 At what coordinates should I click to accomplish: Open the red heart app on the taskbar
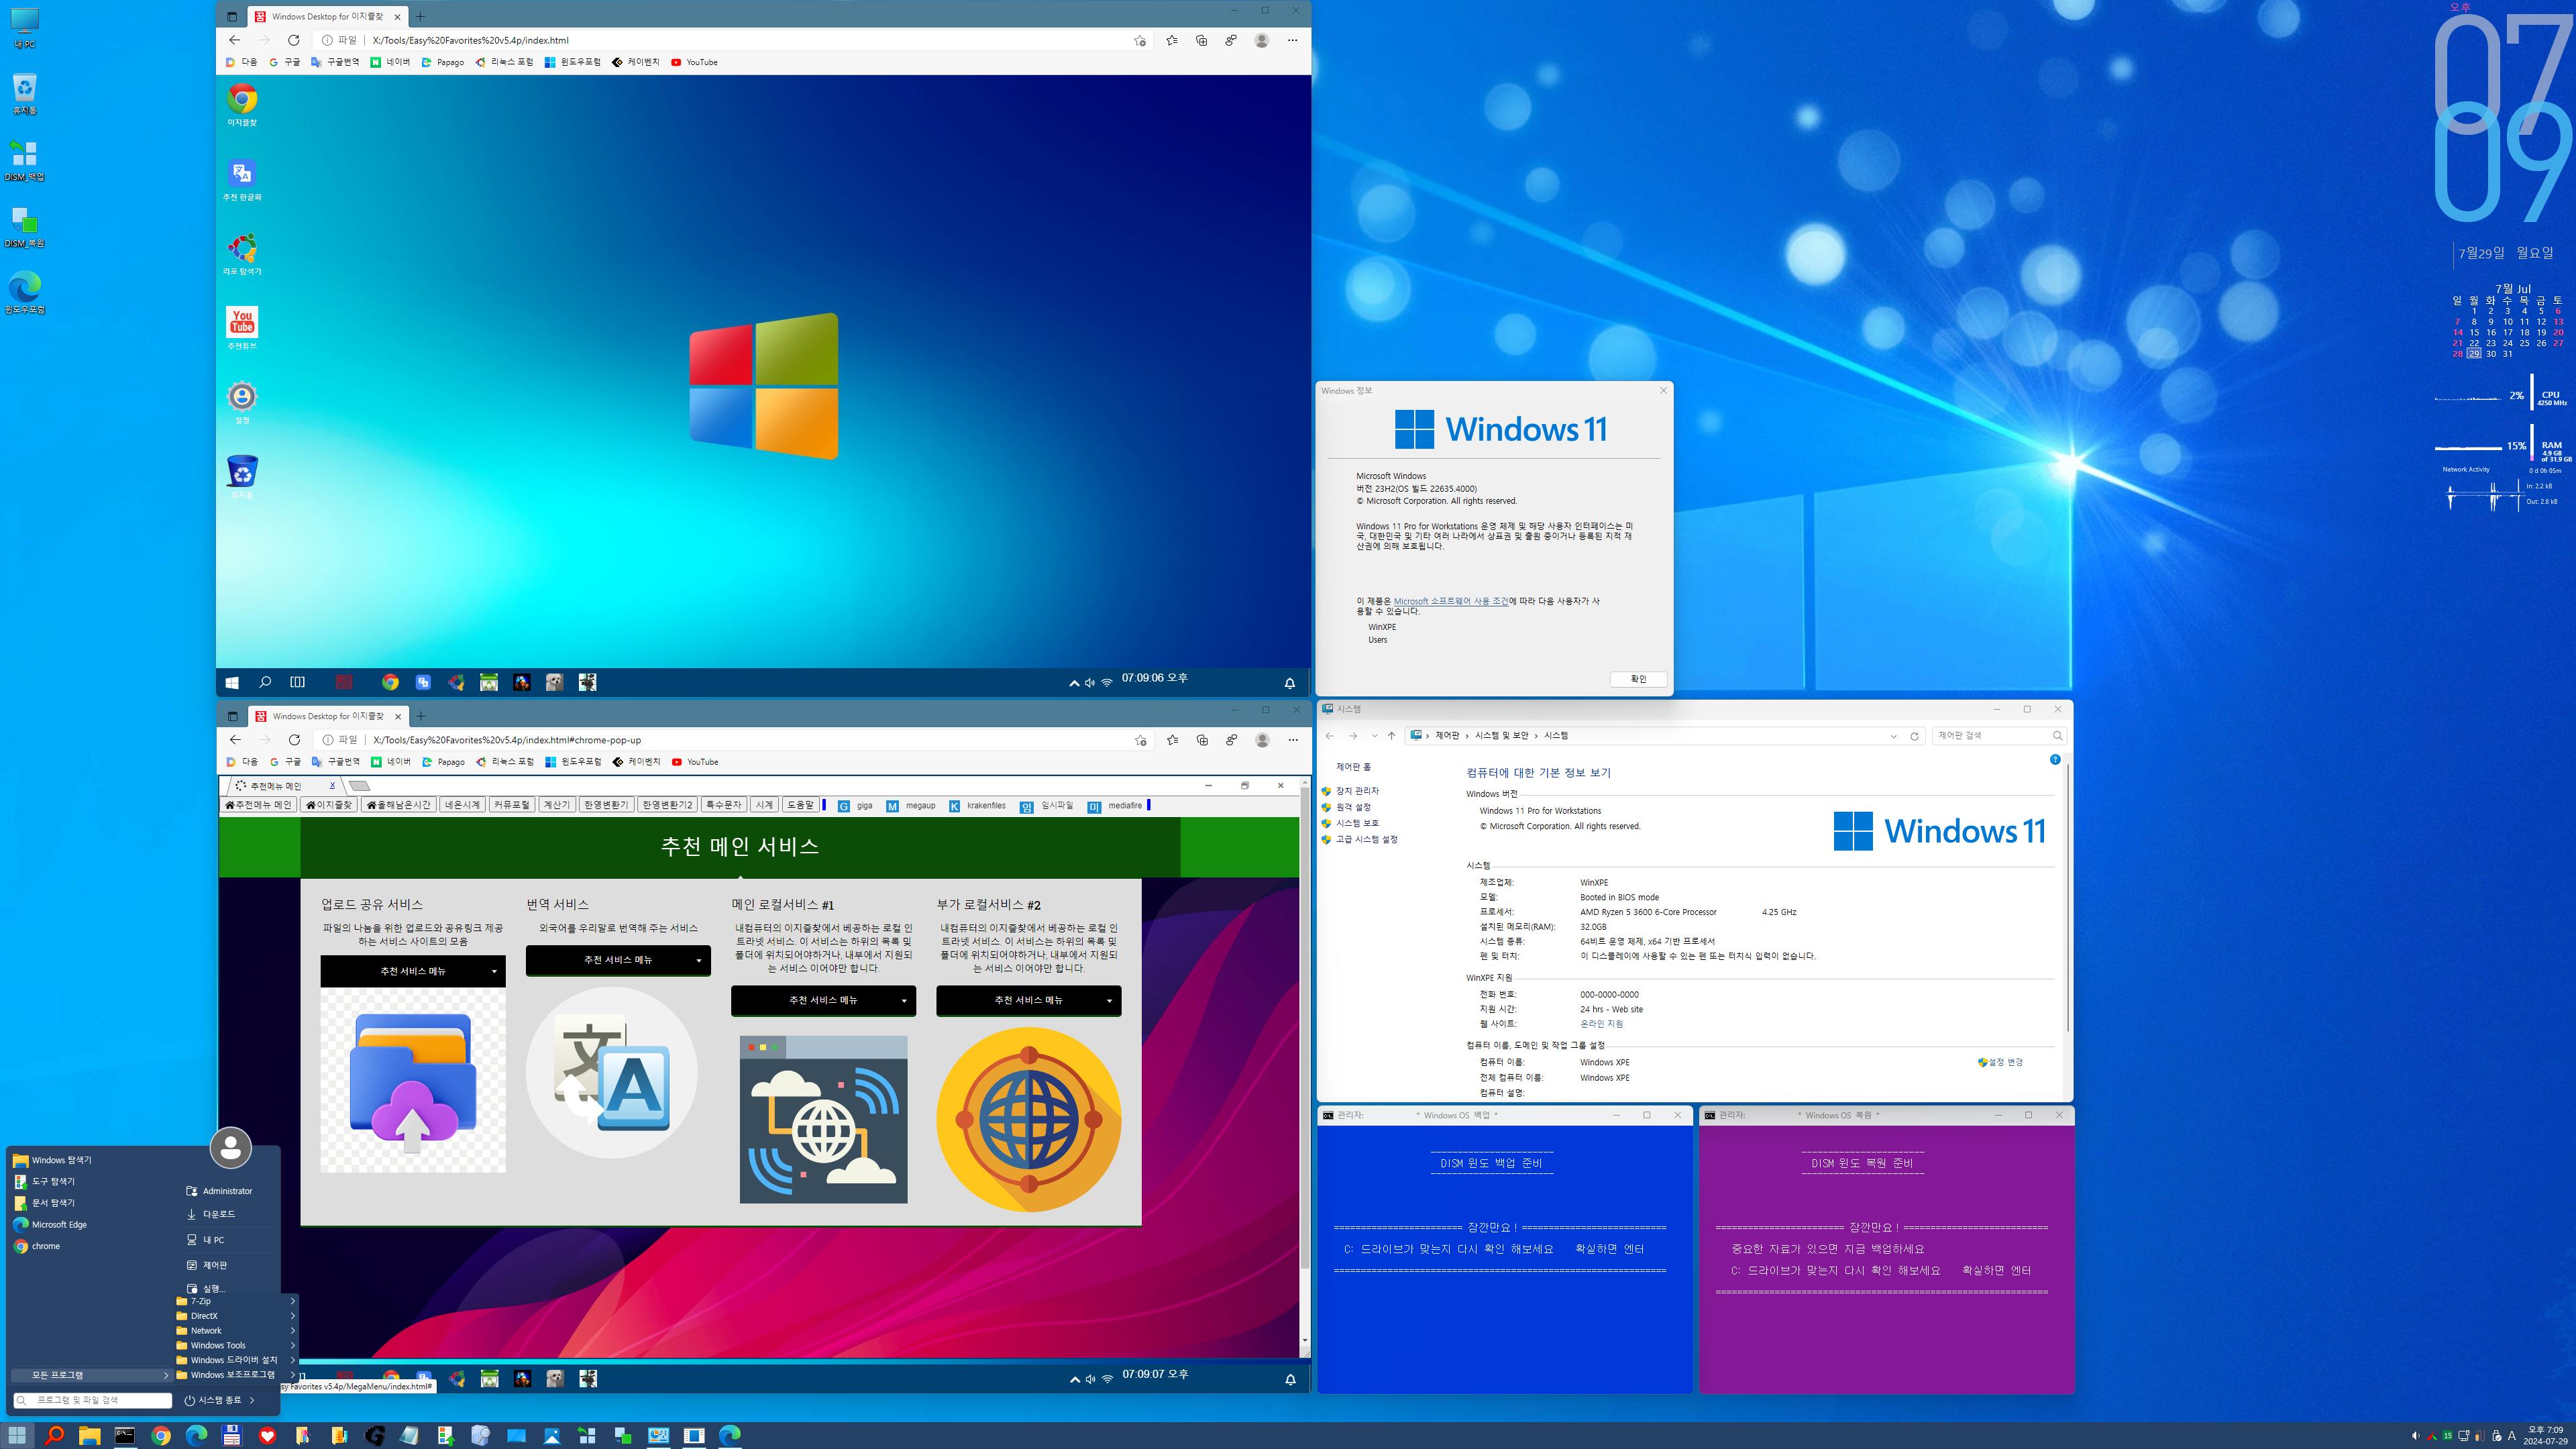coord(267,1436)
